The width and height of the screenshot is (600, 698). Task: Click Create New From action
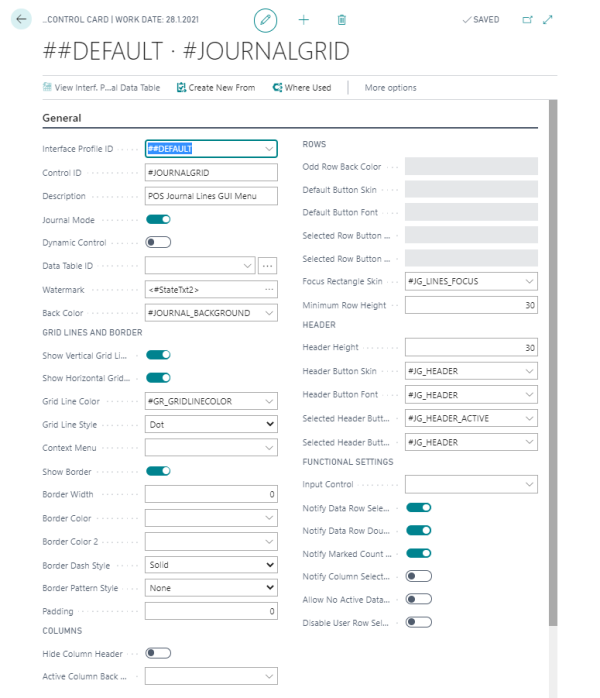(215, 88)
